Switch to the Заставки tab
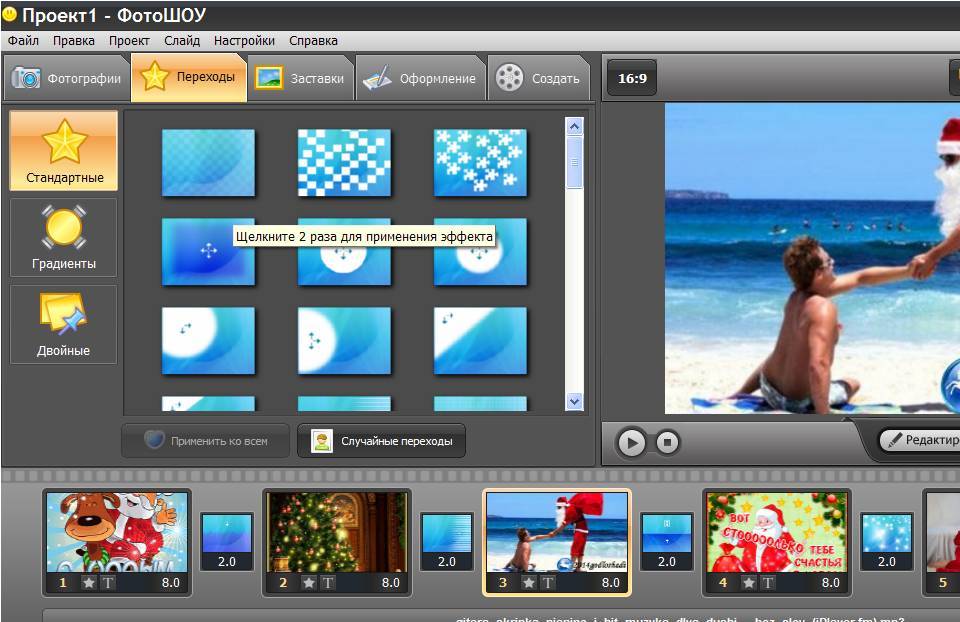Image resolution: width=960 pixels, height=622 pixels. tap(301, 78)
